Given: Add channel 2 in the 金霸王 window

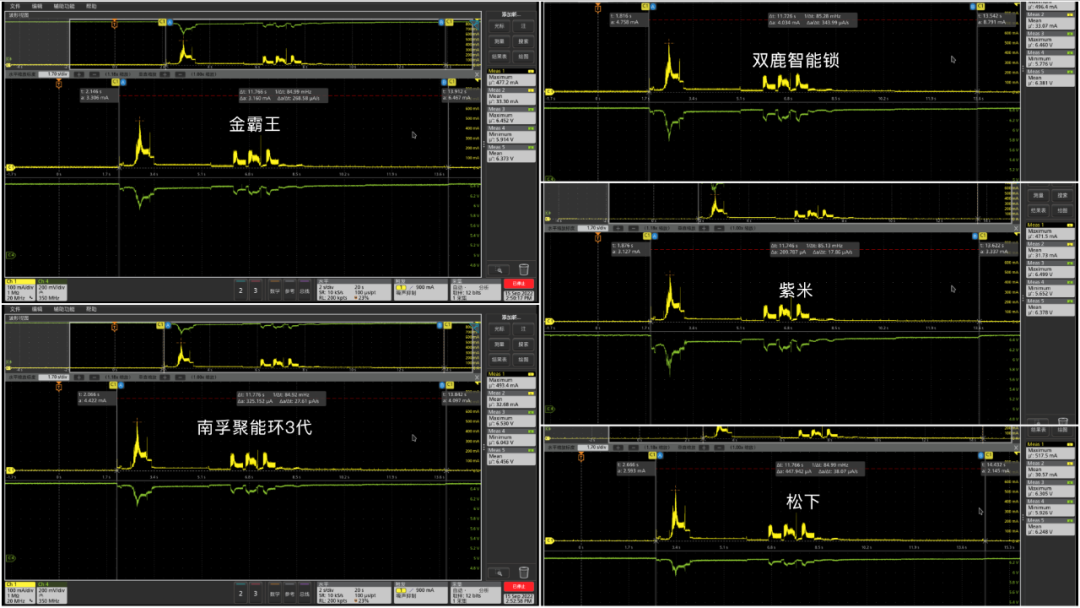Looking at the screenshot, I should click(240, 291).
